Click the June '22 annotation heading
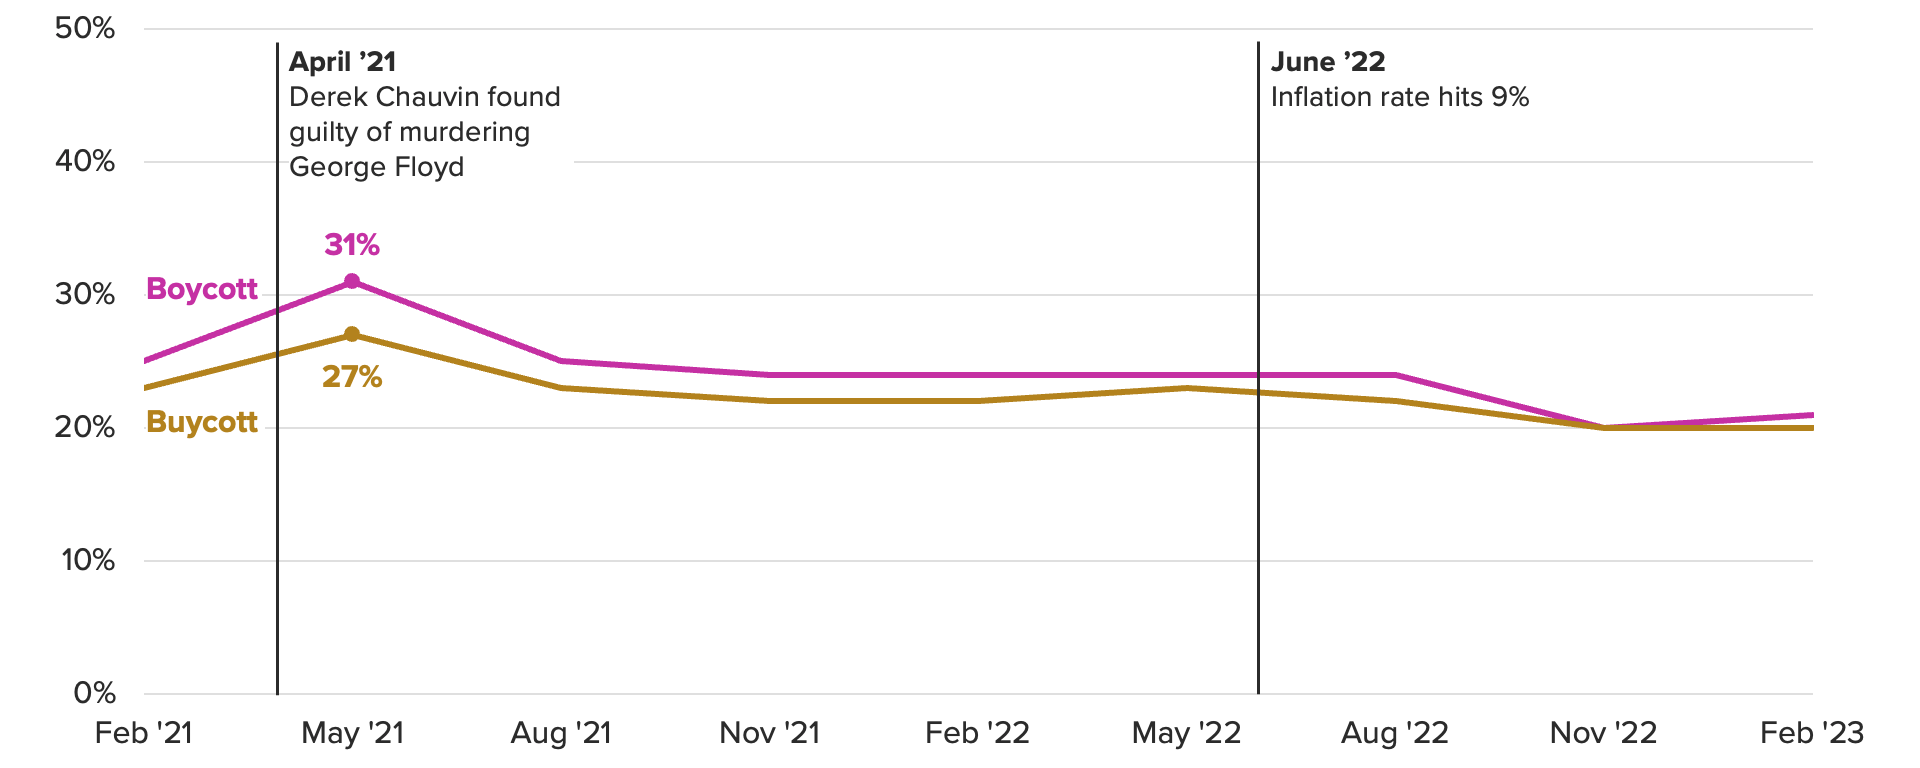The image size is (1920, 768). click(x=1328, y=62)
